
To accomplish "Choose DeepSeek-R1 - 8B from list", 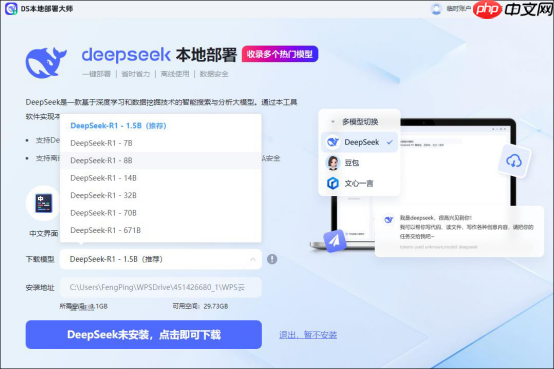I will [x=161, y=160].
